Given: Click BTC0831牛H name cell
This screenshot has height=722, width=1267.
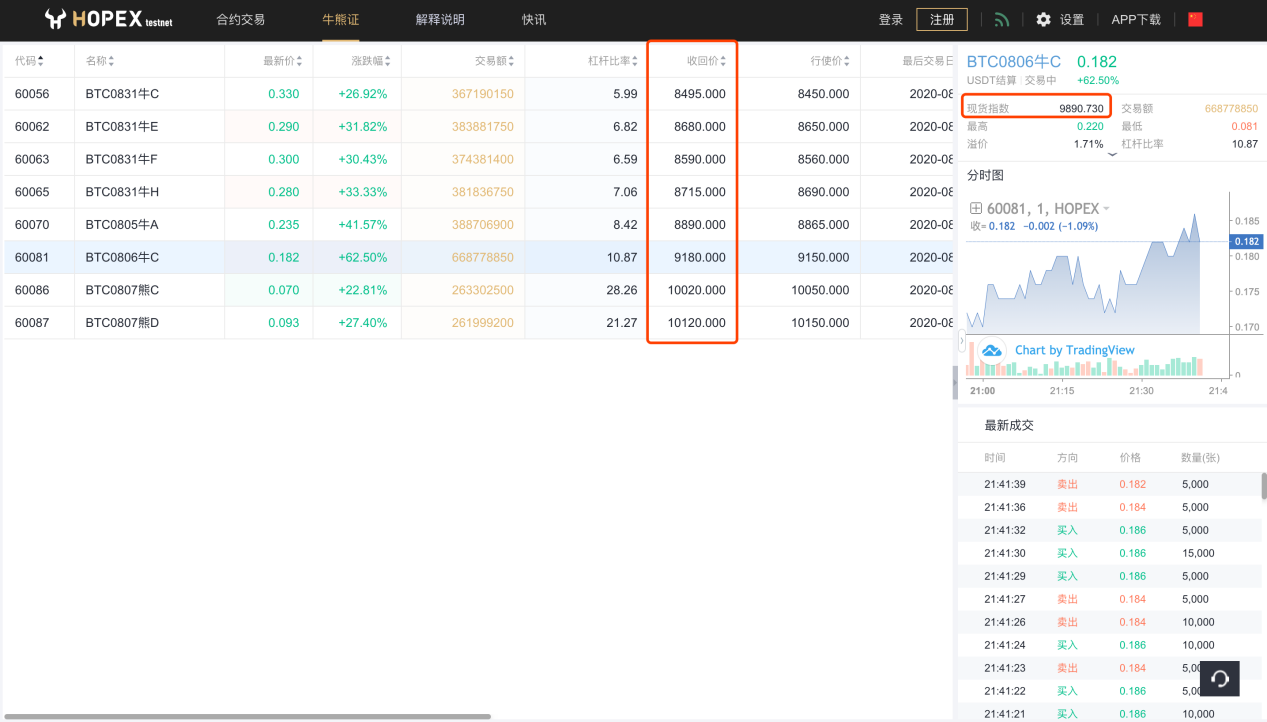Looking at the screenshot, I should pos(122,192).
